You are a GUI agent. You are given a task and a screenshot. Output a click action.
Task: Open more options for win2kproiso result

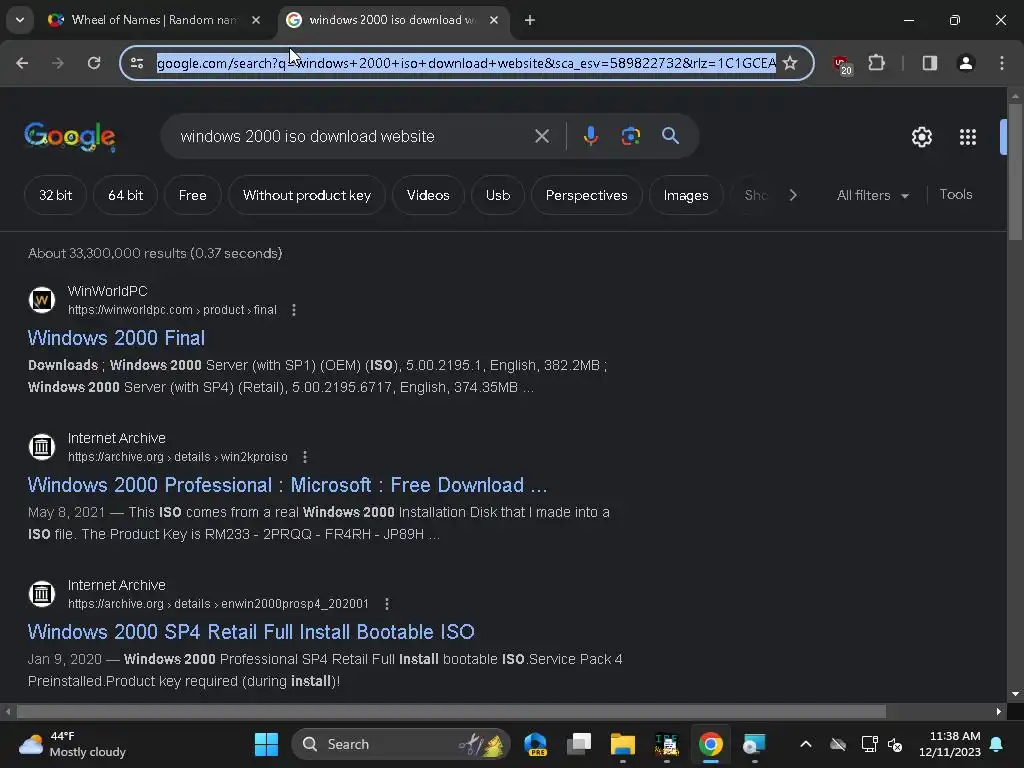305,457
